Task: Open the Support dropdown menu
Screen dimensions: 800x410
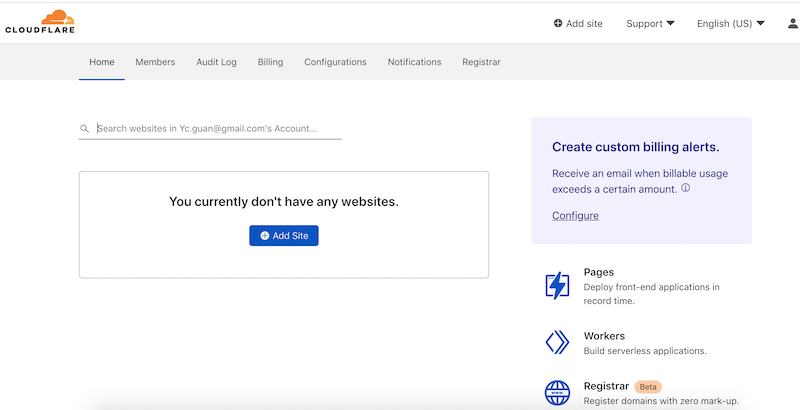Action: pyautogui.click(x=650, y=23)
